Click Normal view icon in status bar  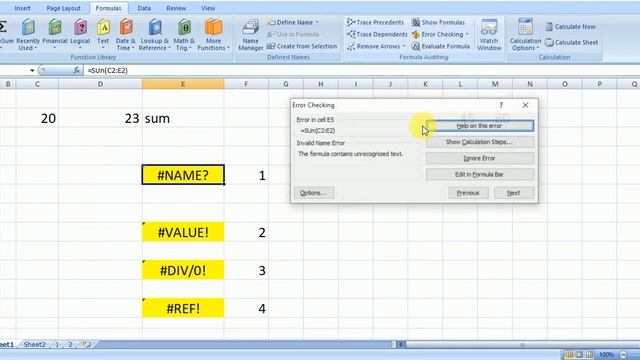(x=569, y=354)
